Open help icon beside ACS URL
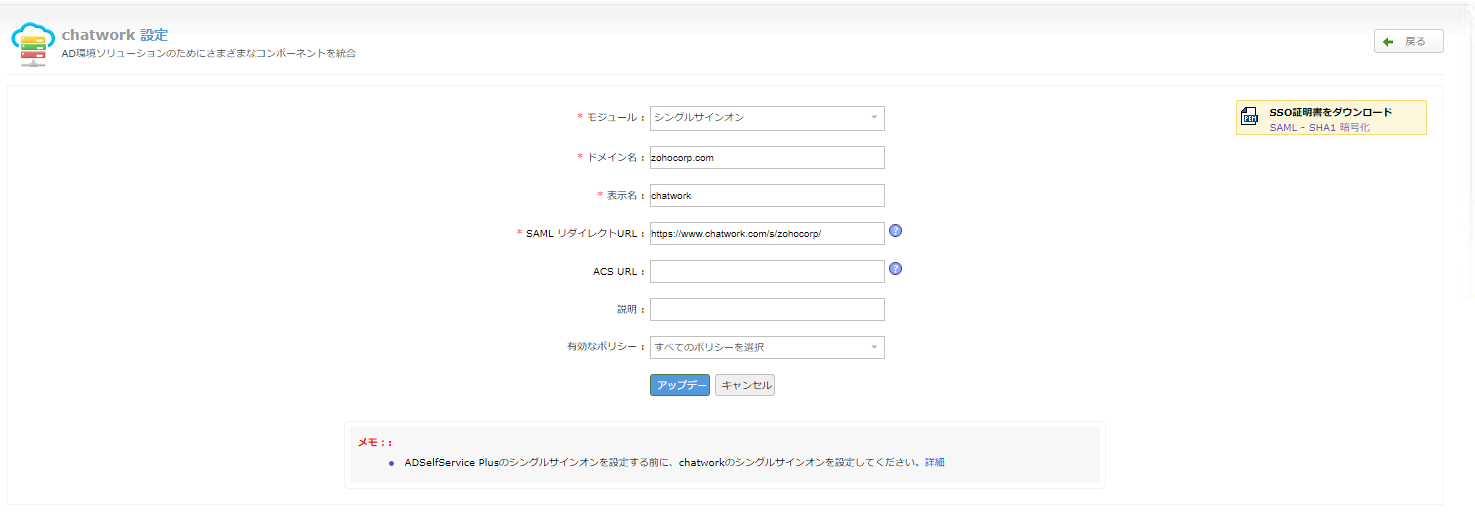Image resolution: width=1475 pixels, height=530 pixels. click(896, 269)
